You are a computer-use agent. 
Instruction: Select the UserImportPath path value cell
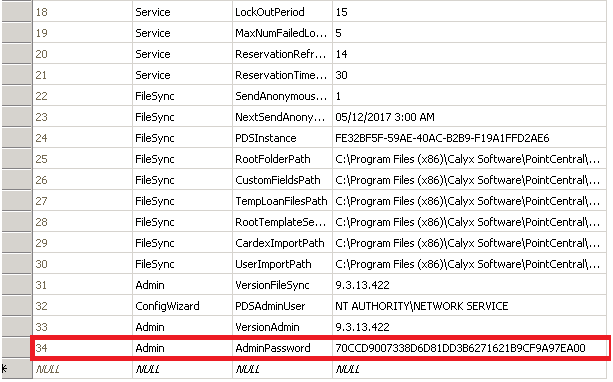tap(470, 264)
